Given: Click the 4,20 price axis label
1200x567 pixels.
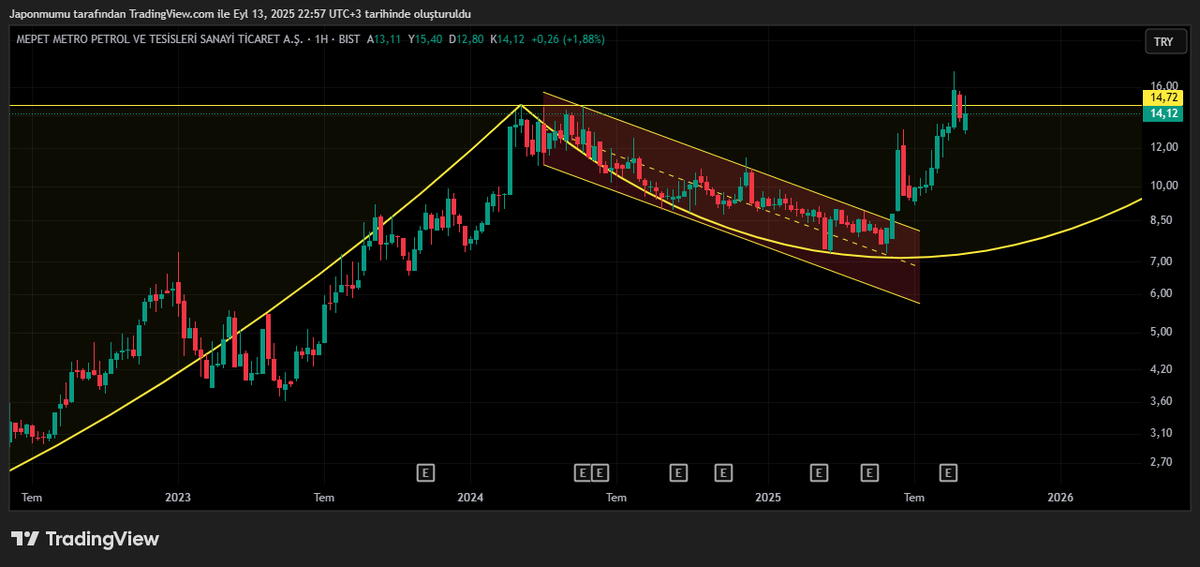Looking at the screenshot, I should (x=1163, y=369).
